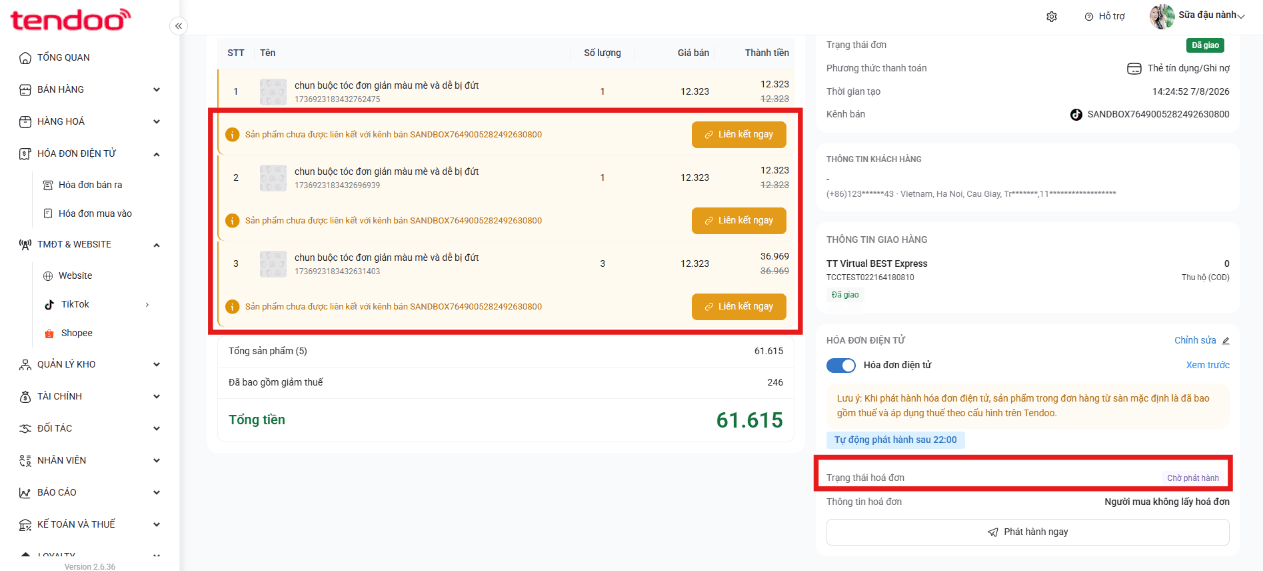Open settings gear icon in header

click(1051, 16)
